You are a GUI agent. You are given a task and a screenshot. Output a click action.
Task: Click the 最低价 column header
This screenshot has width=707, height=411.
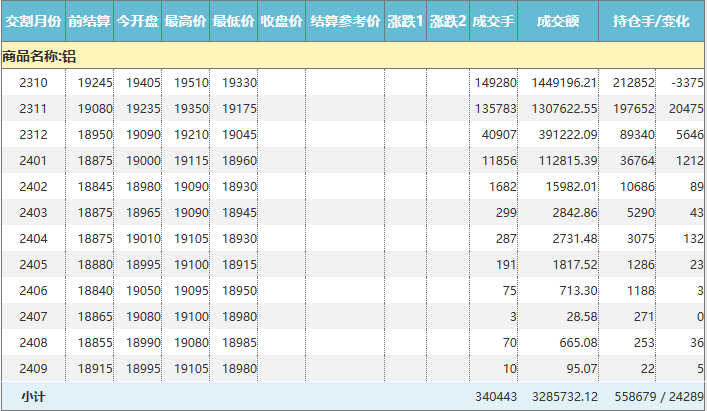[x=234, y=21]
